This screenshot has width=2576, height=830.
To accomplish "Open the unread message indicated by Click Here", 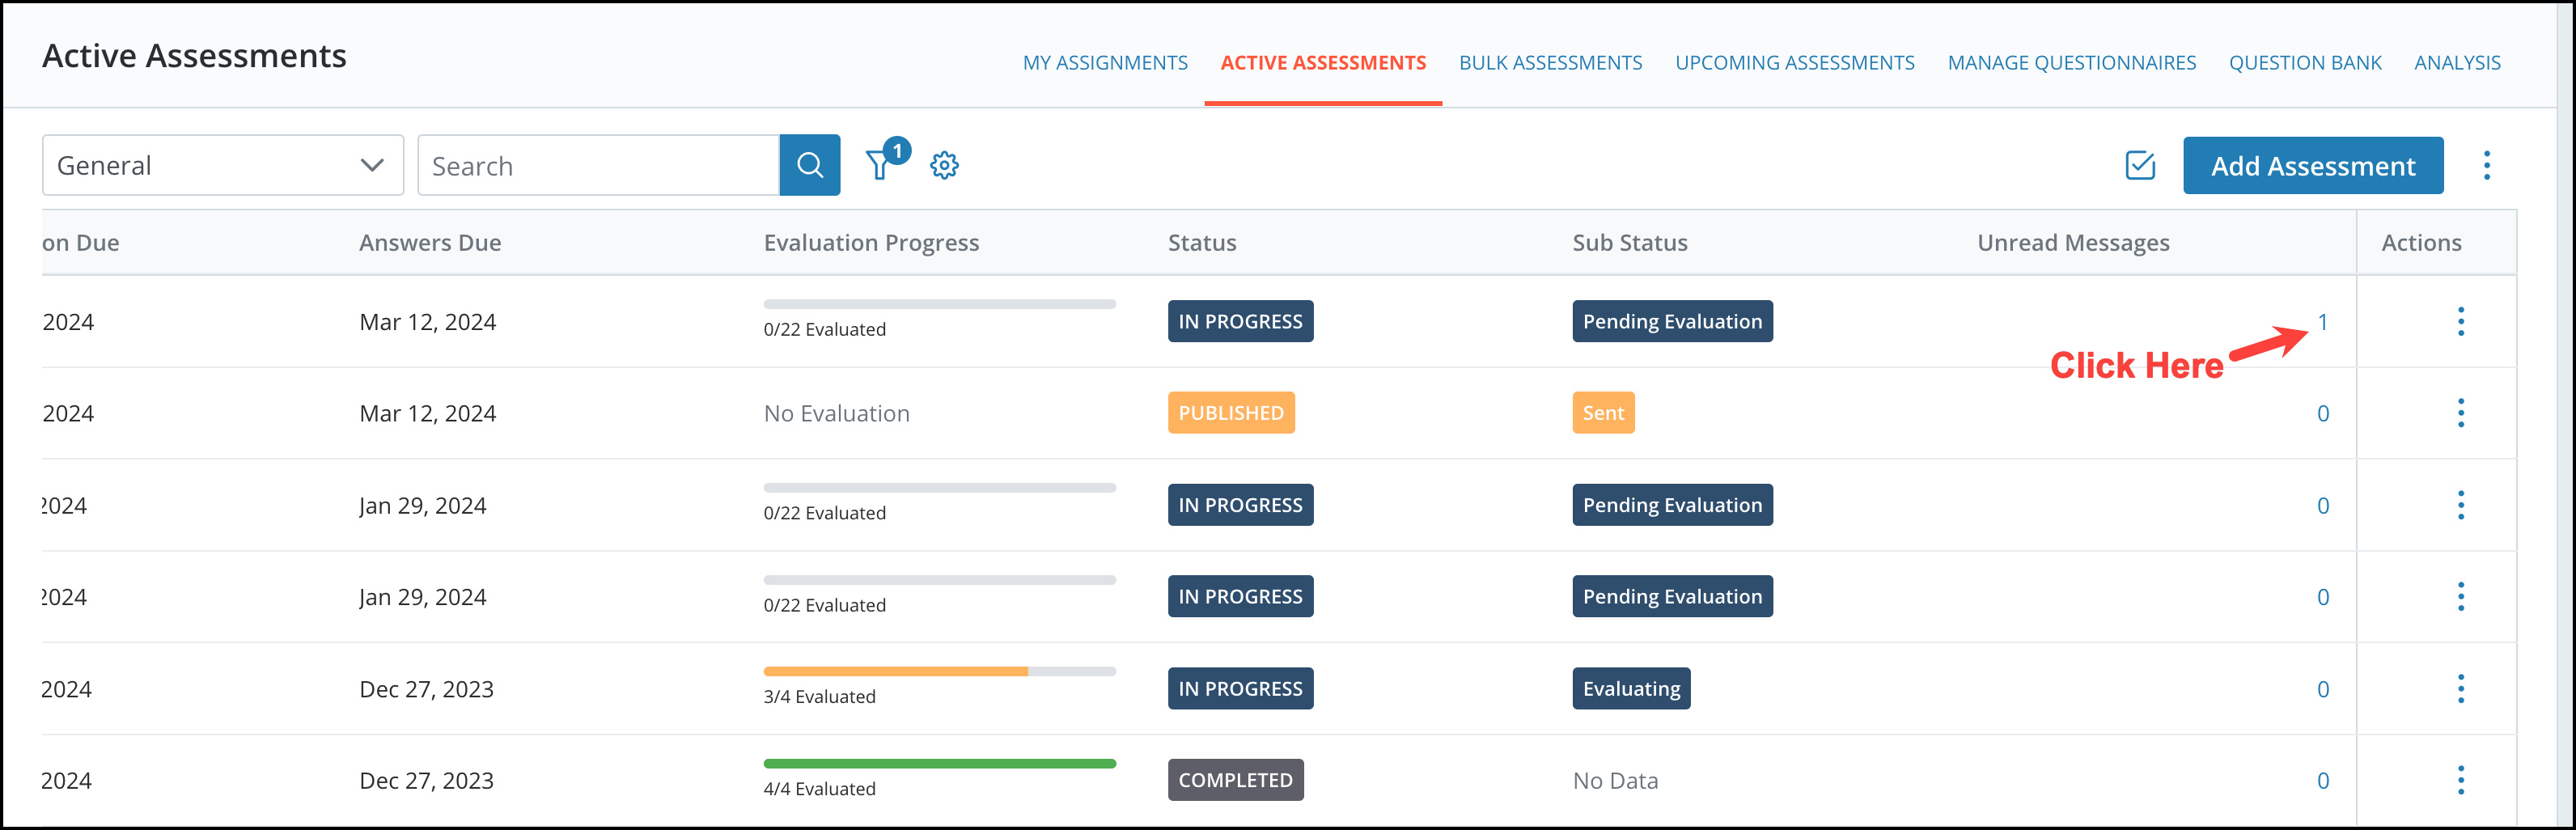I will pyautogui.click(x=2322, y=321).
